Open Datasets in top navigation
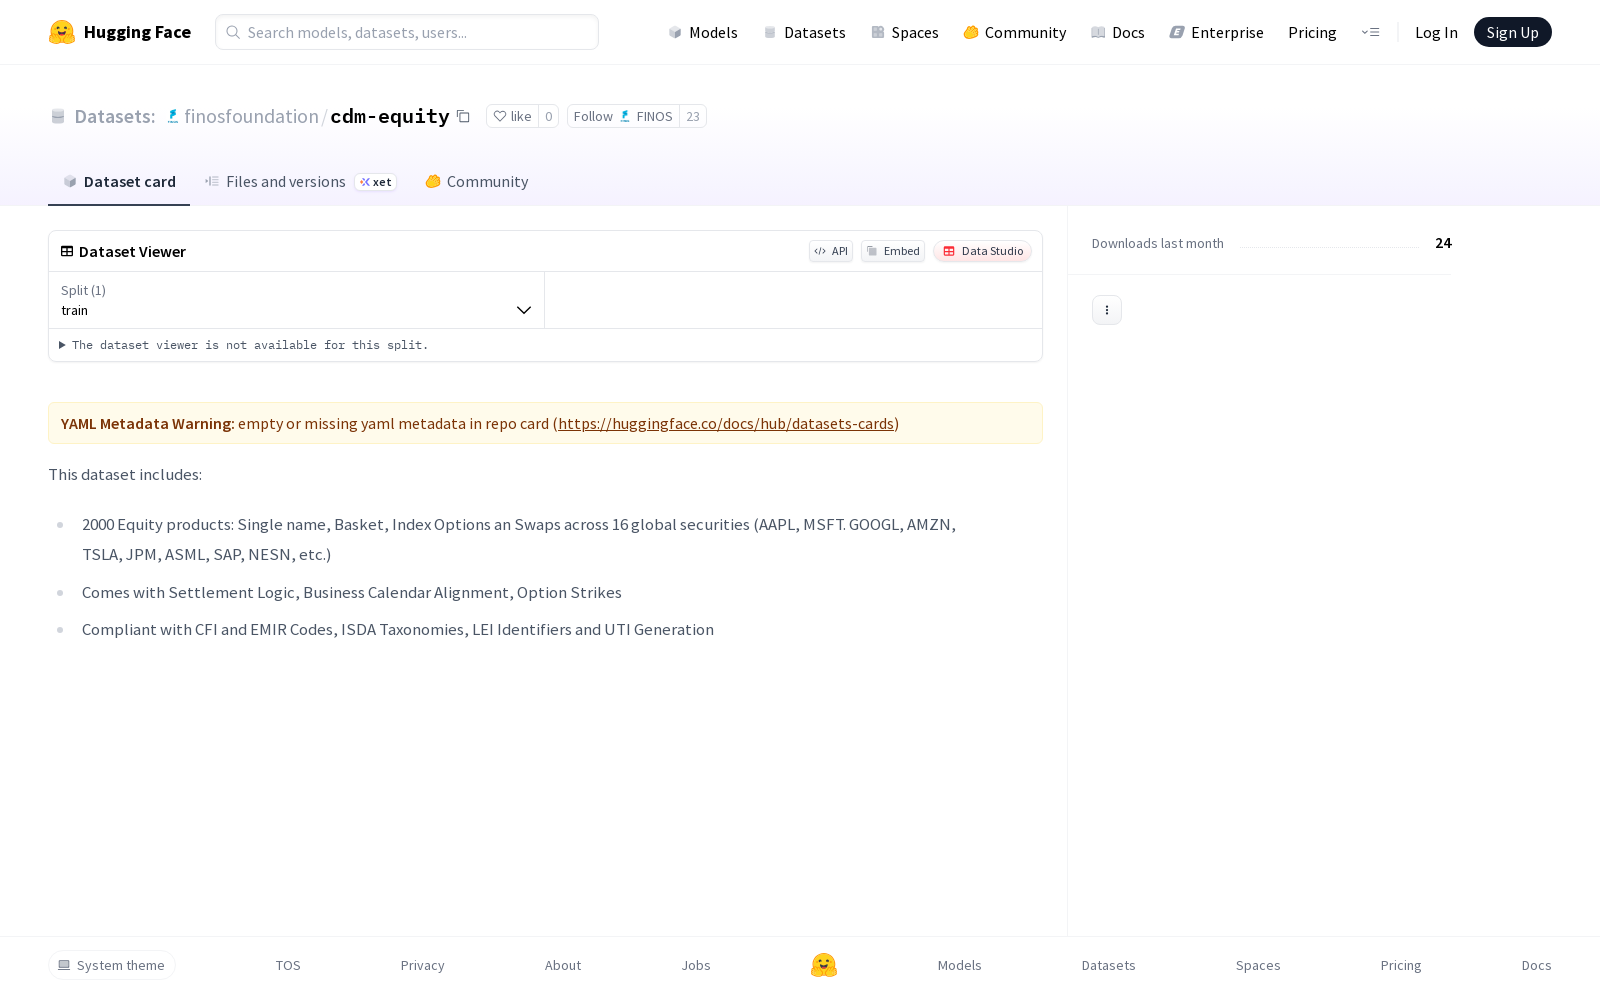This screenshot has height=1000, width=1600. (x=805, y=32)
